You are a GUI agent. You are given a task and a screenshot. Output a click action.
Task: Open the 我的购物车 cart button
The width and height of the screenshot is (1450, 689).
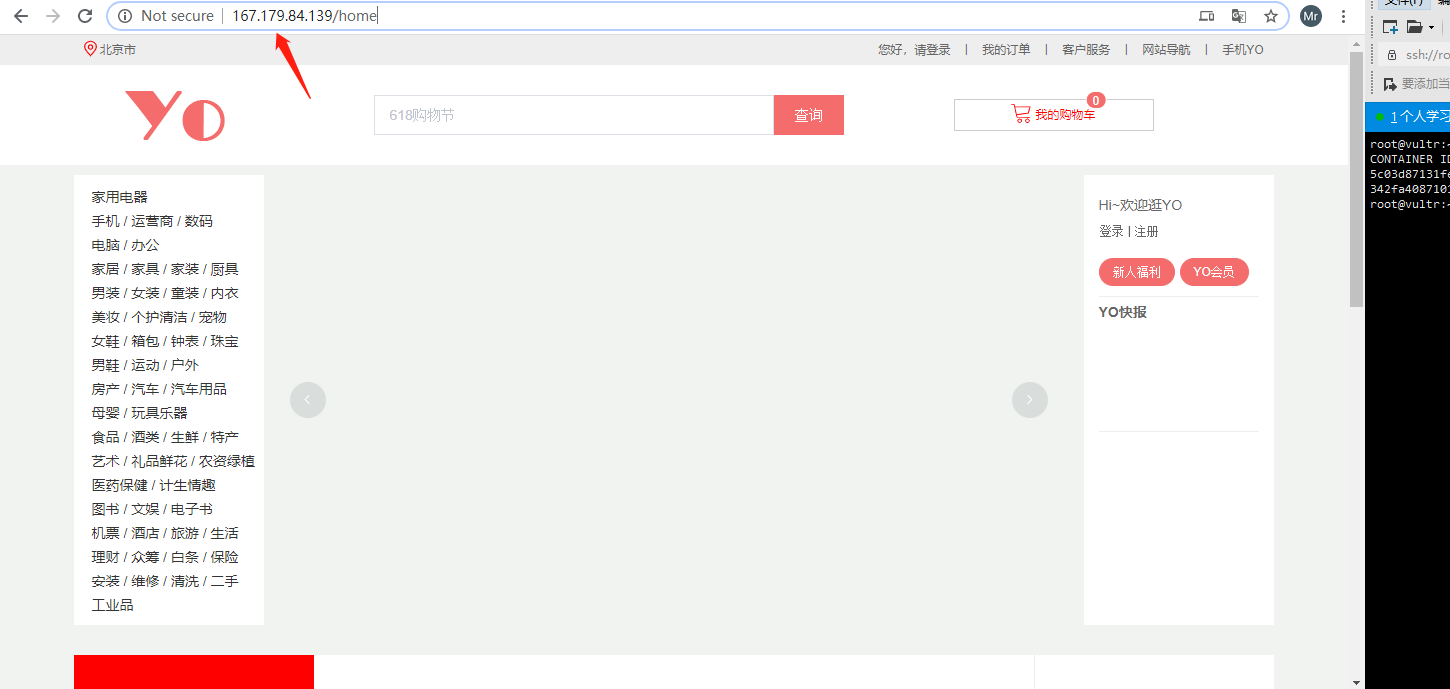[1054, 115]
